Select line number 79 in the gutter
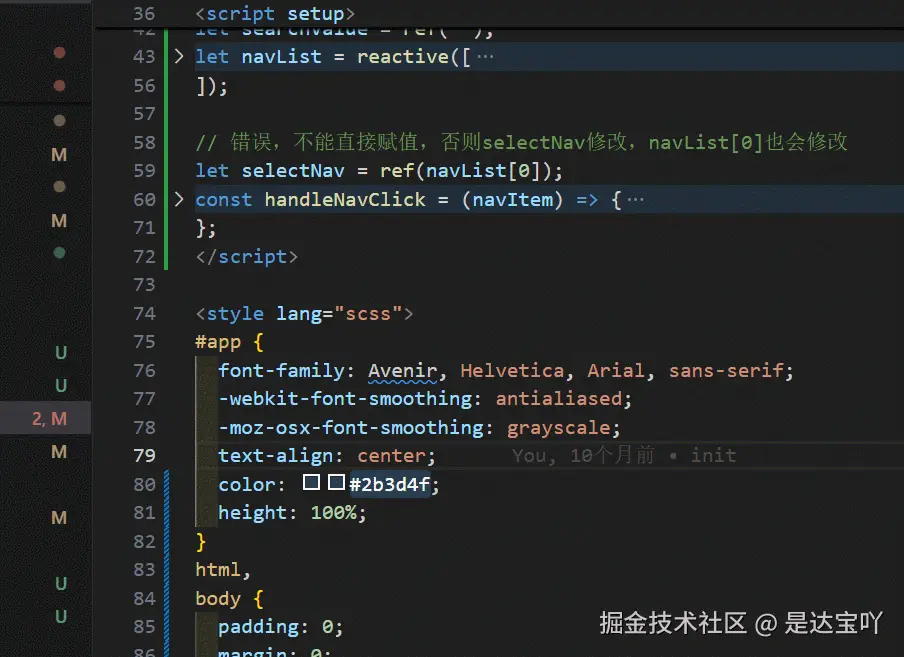 (143, 456)
